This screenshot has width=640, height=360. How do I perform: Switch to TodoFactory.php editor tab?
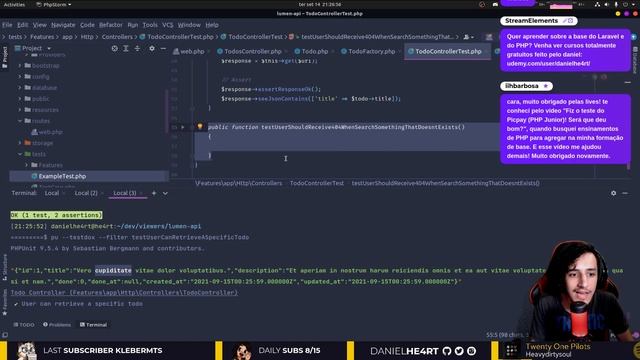tap(368, 51)
